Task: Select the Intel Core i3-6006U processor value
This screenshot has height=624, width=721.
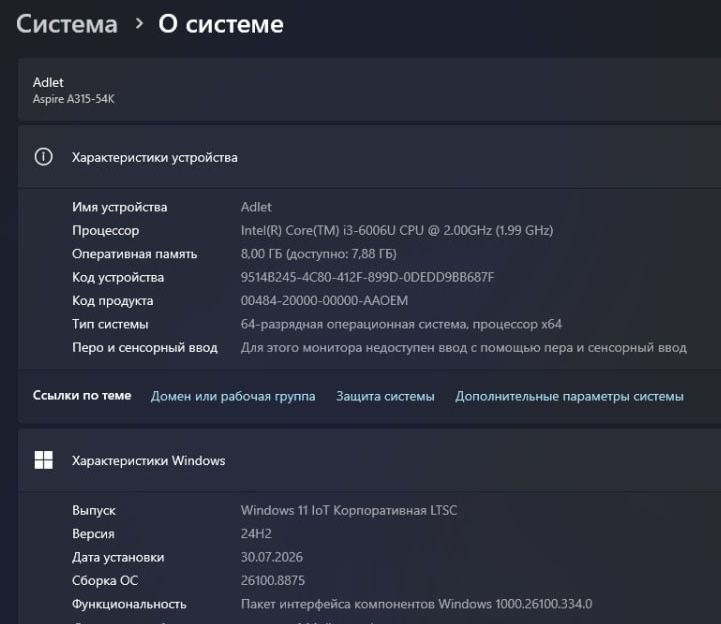Action: (397, 230)
